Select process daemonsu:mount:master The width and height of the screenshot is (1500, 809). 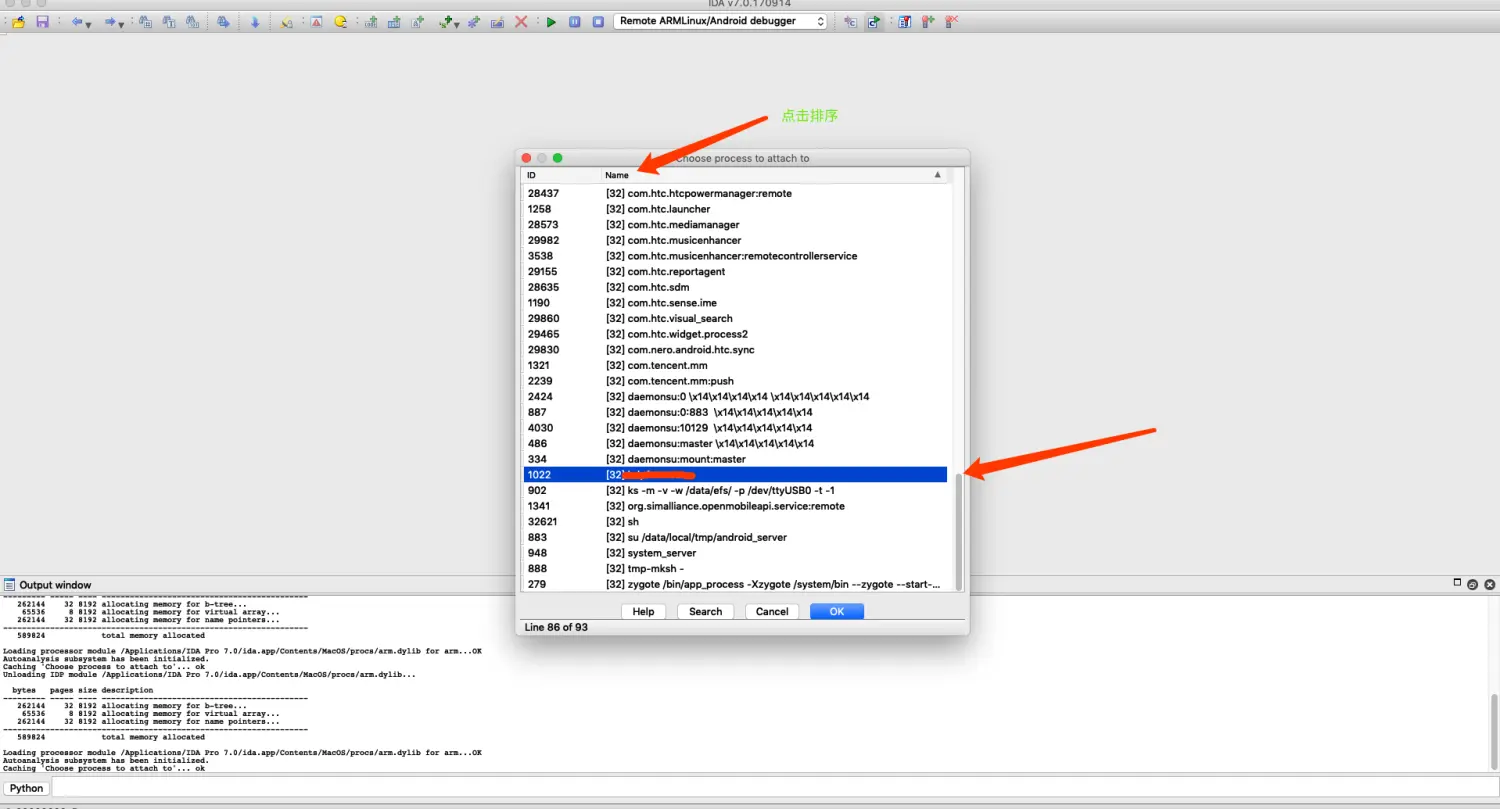(x=735, y=459)
